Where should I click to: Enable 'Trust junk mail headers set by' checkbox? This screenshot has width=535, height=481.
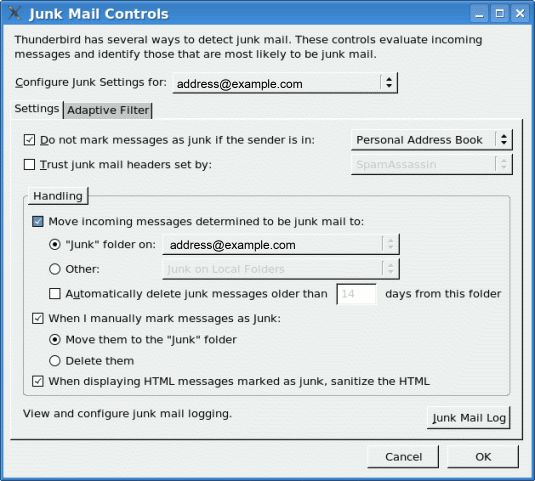coord(29,164)
